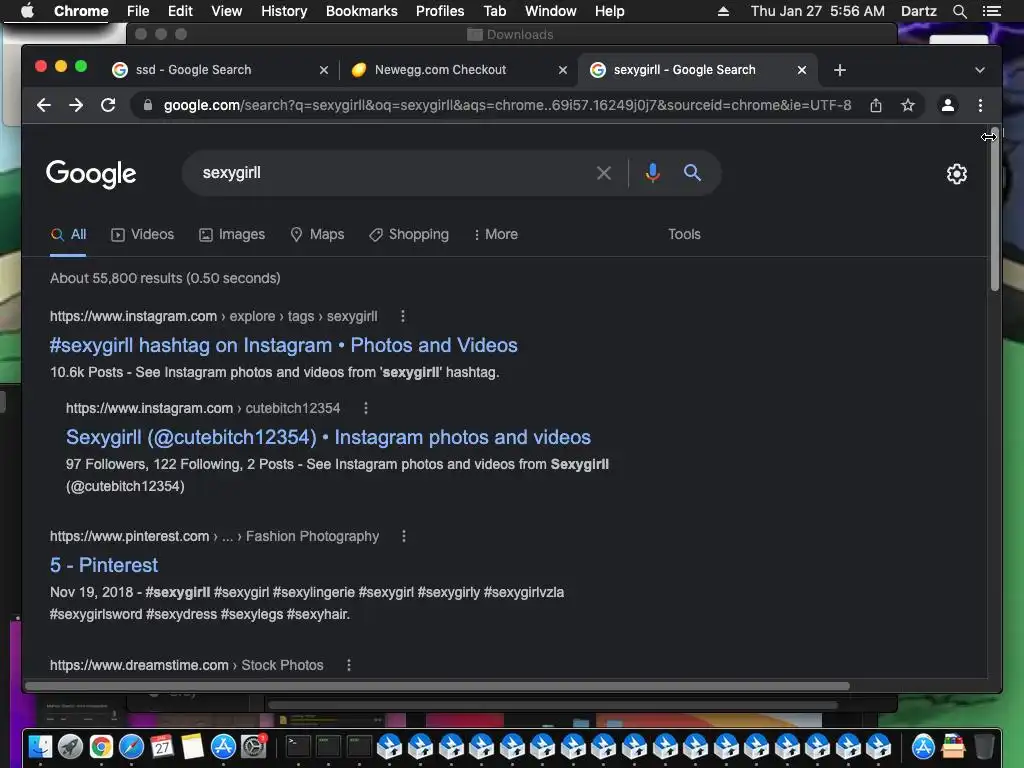Click the share page icon in address bar

(876, 105)
